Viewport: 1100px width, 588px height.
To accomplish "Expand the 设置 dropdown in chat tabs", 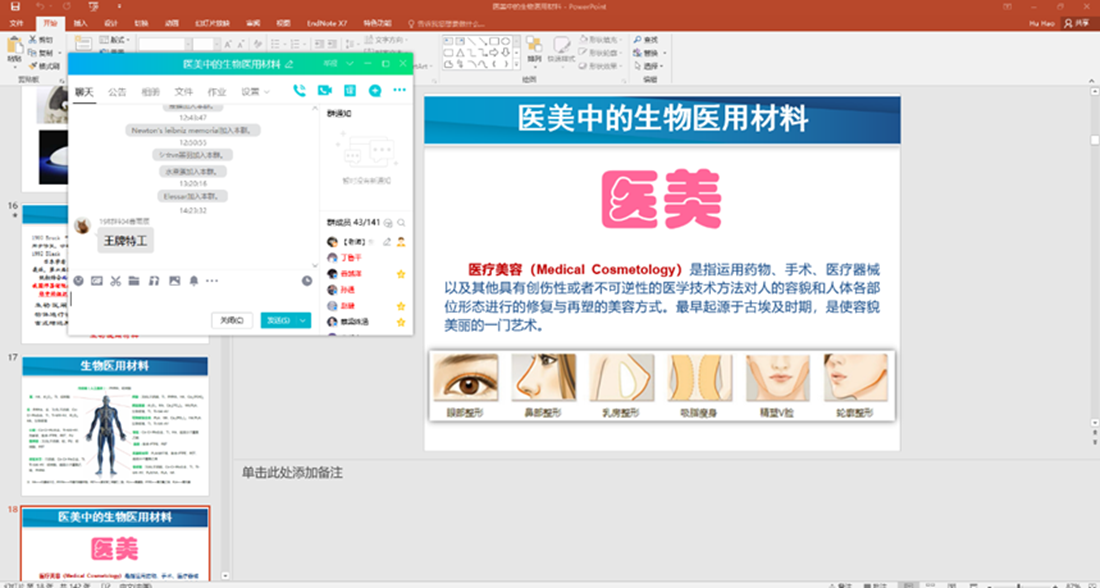I will pos(256,92).
